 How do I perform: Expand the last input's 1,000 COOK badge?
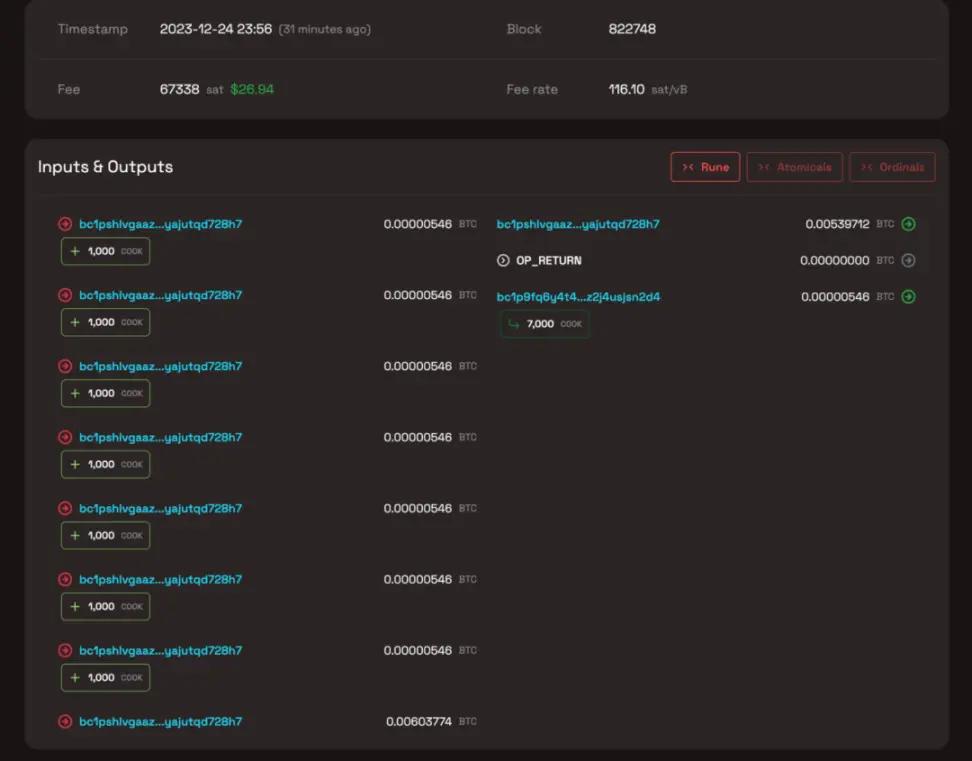[x=105, y=677]
